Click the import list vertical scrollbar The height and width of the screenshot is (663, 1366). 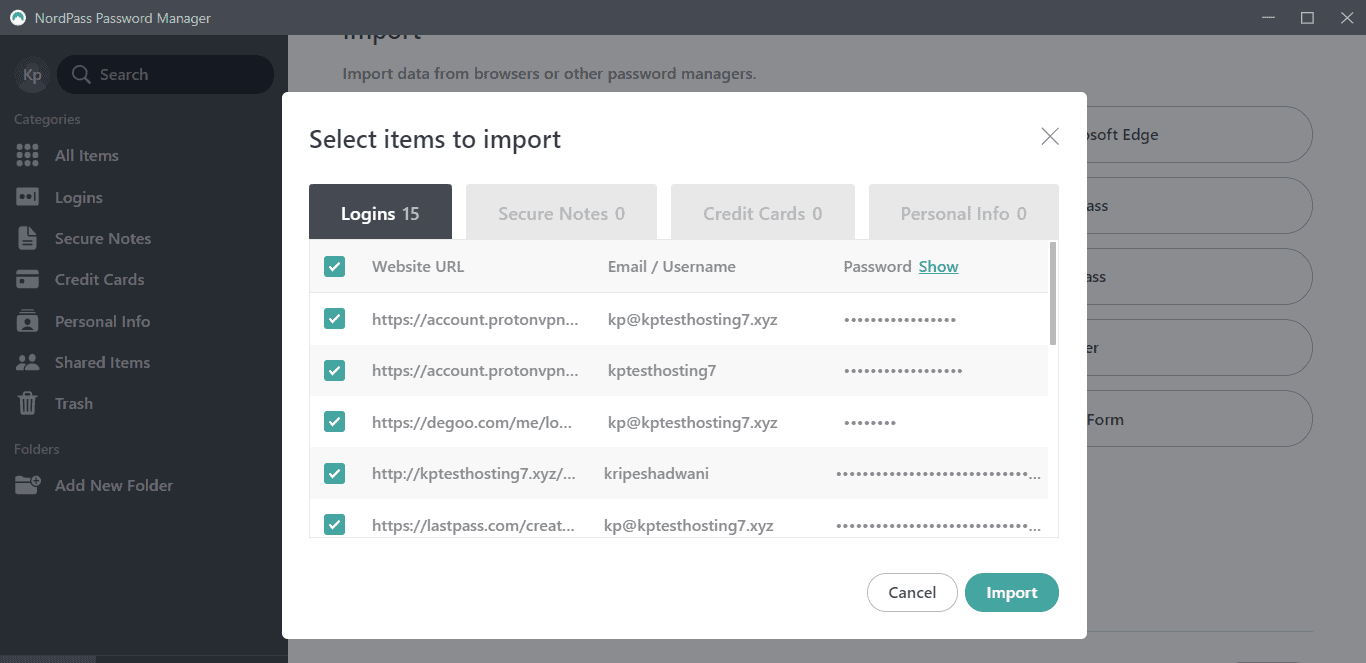click(x=1052, y=294)
